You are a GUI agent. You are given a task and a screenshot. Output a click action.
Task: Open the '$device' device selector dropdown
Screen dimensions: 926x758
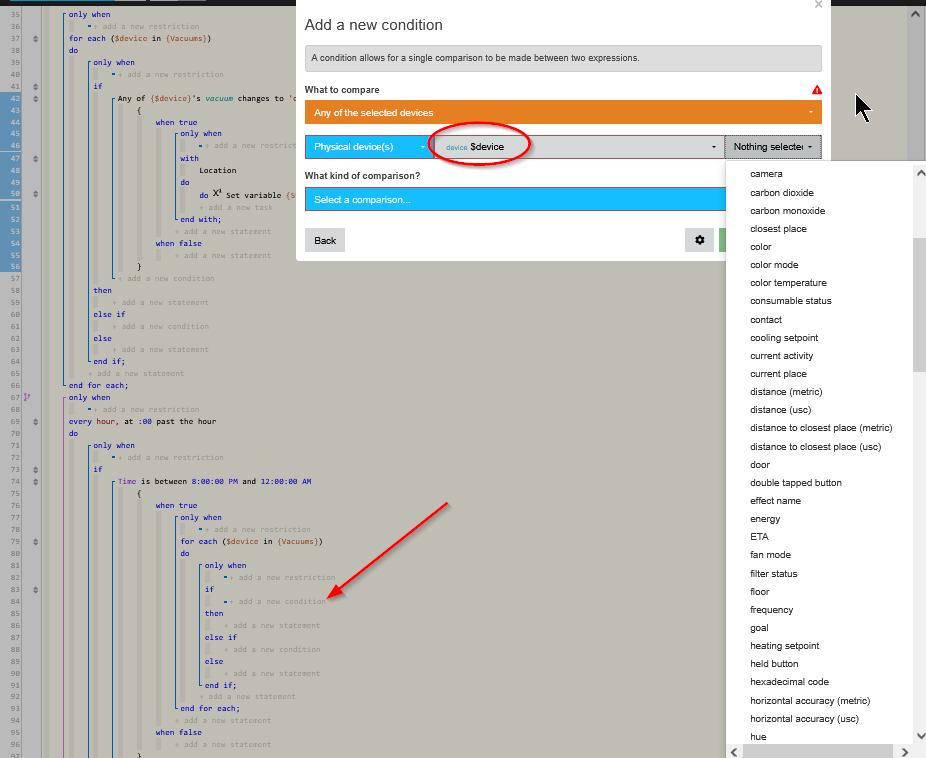pyautogui.click(x=579, y=147)
